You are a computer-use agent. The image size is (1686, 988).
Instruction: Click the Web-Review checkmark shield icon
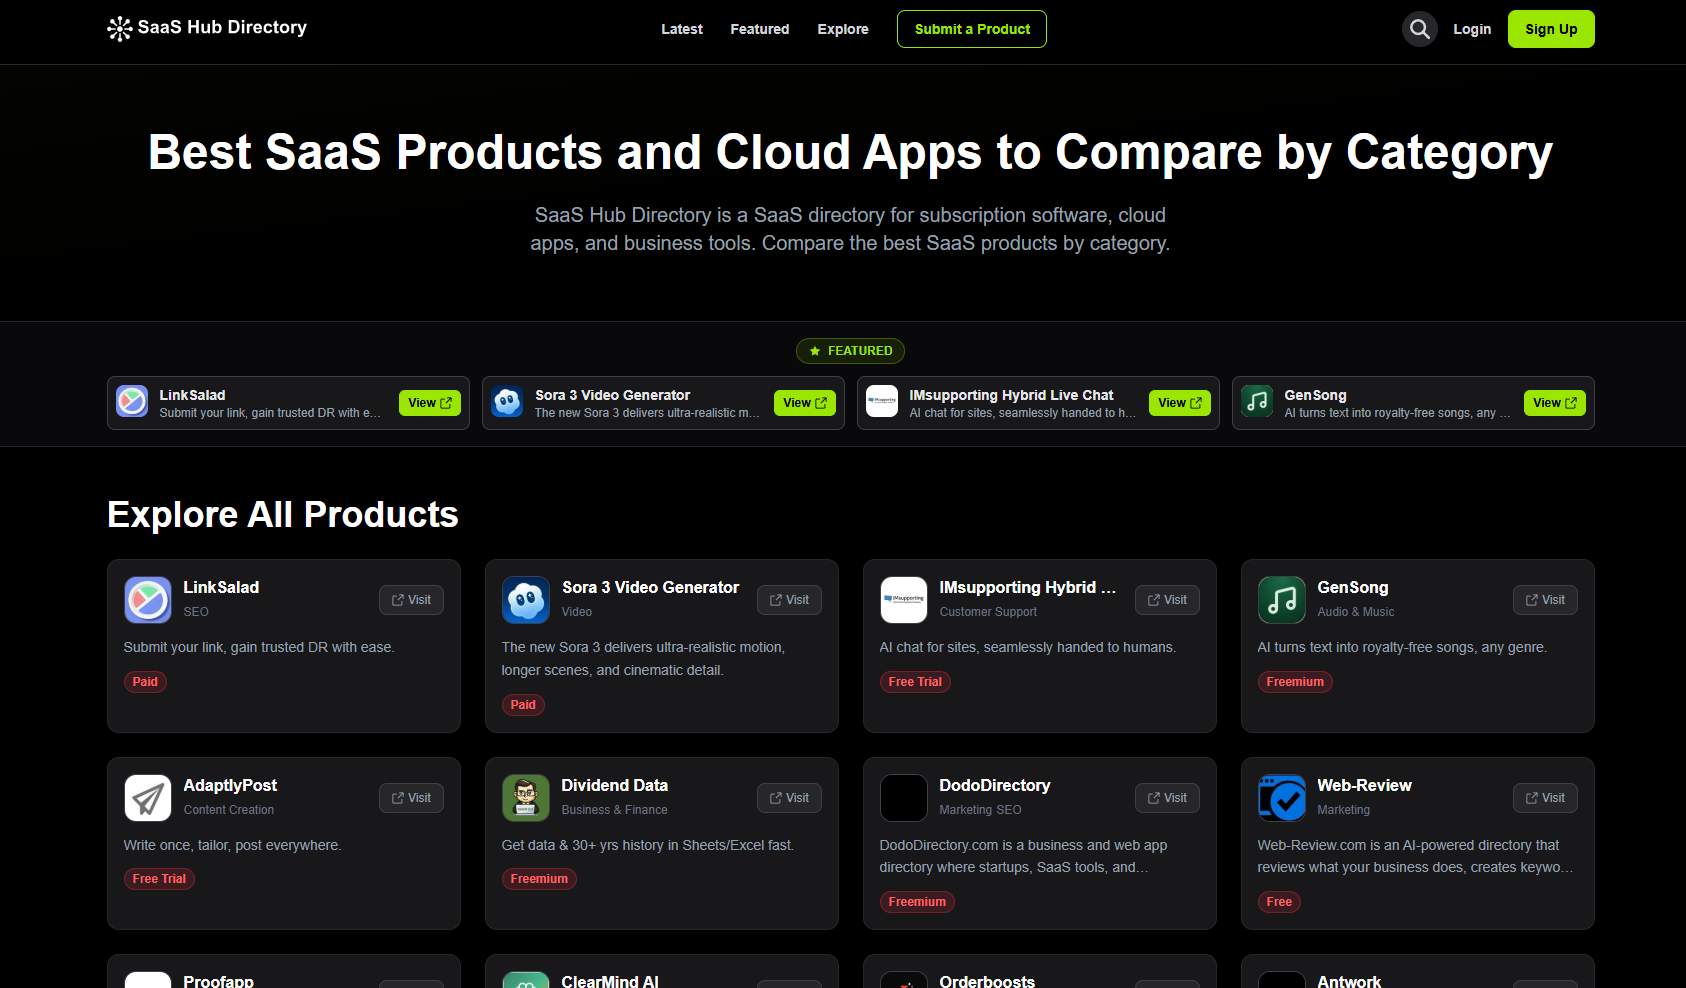(1281, 797)
